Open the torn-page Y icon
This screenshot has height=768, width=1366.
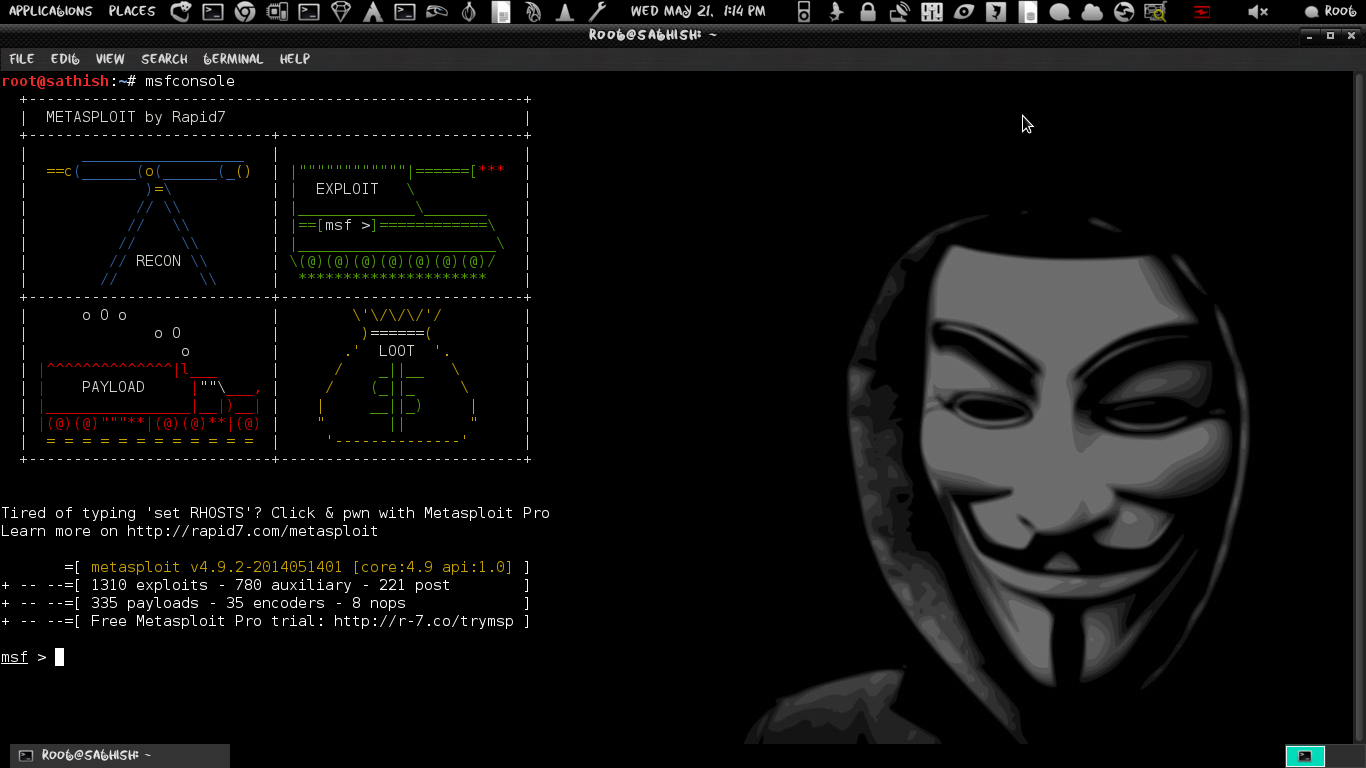tap(996, 12)
